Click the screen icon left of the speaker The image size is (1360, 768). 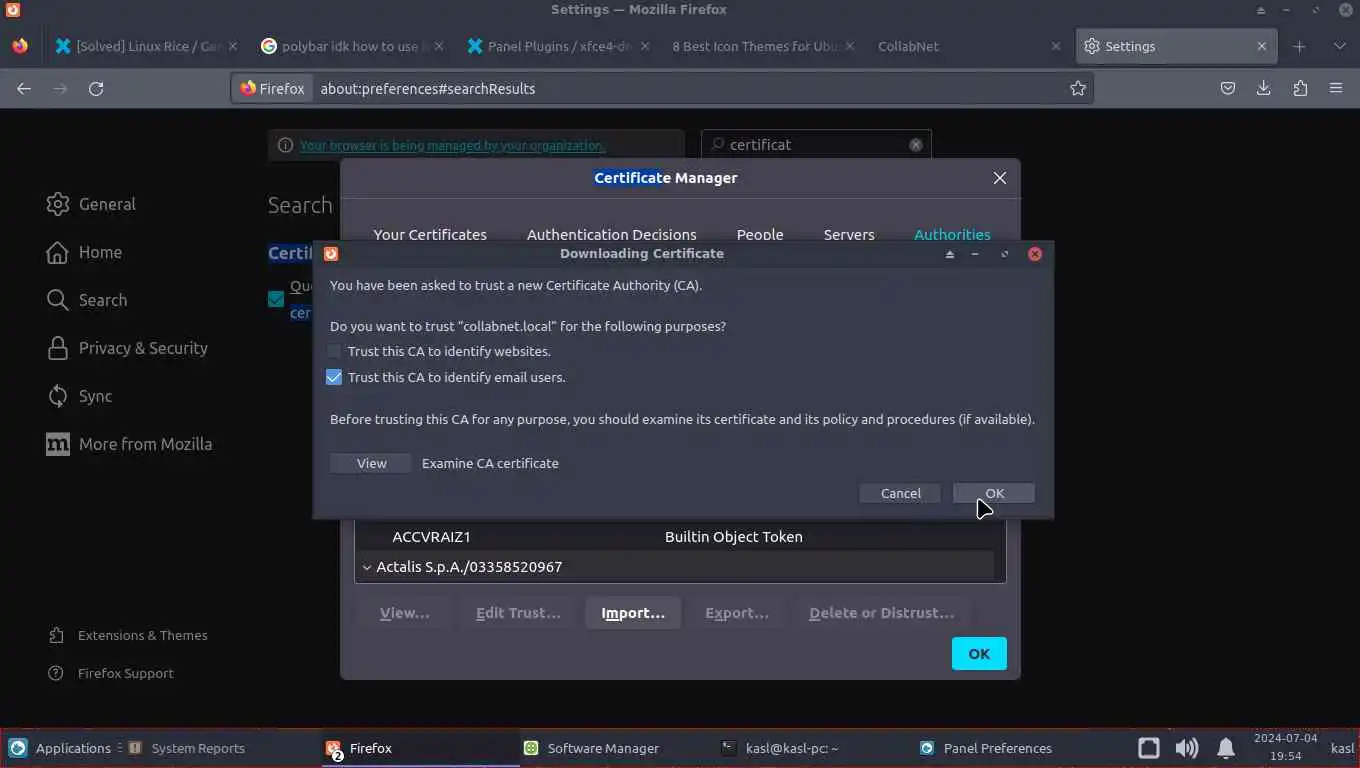(x=1149, y=748)
